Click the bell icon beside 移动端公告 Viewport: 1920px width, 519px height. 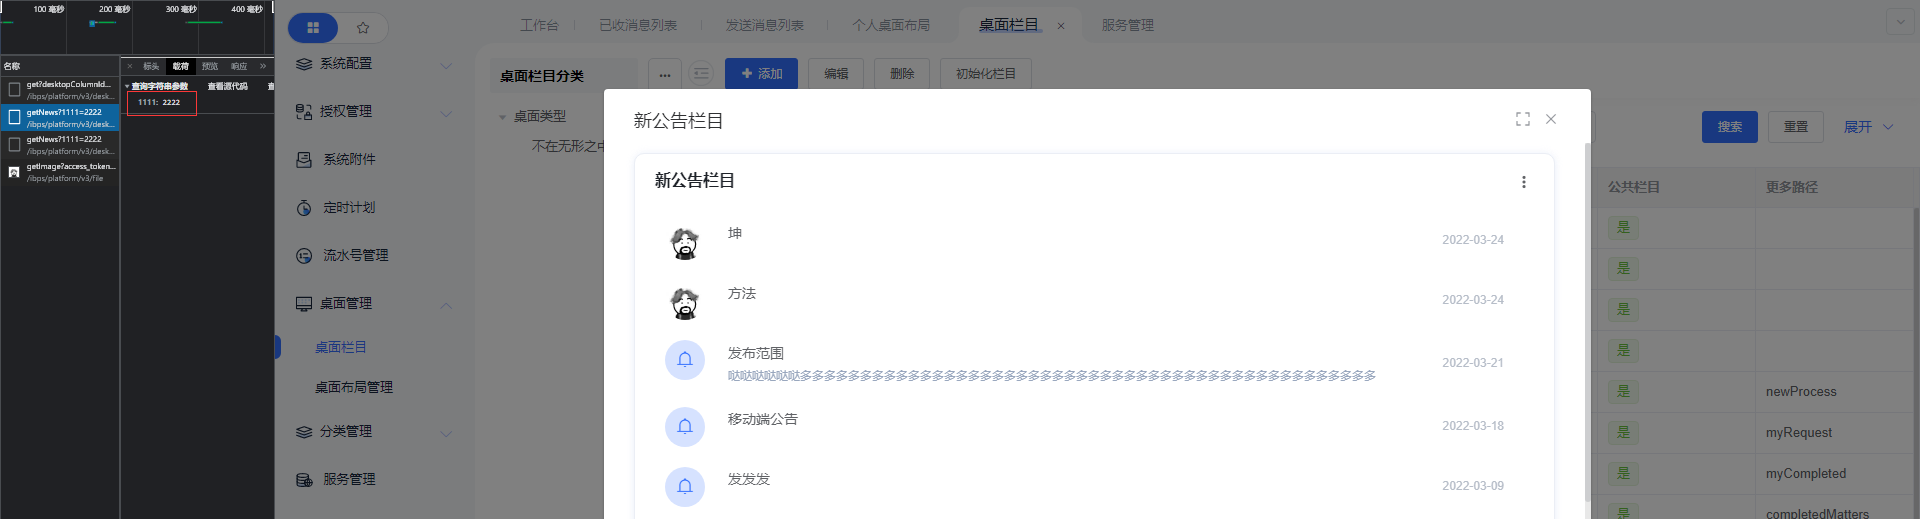click(685, 426)
